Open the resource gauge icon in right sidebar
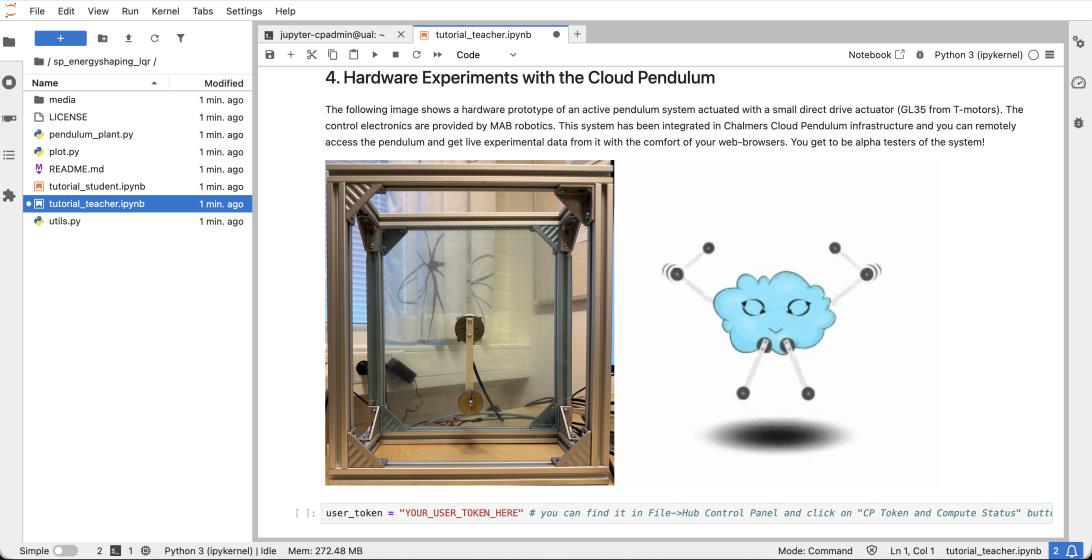The image size is (1092, 560). pyautogui.click(x=1078, y=83)
